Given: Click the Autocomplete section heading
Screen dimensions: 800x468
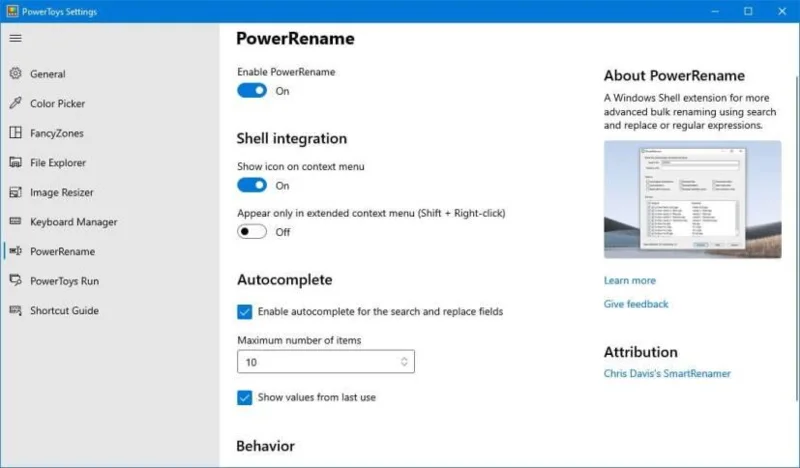Looking at the screenshot, I should coord(285,280).
